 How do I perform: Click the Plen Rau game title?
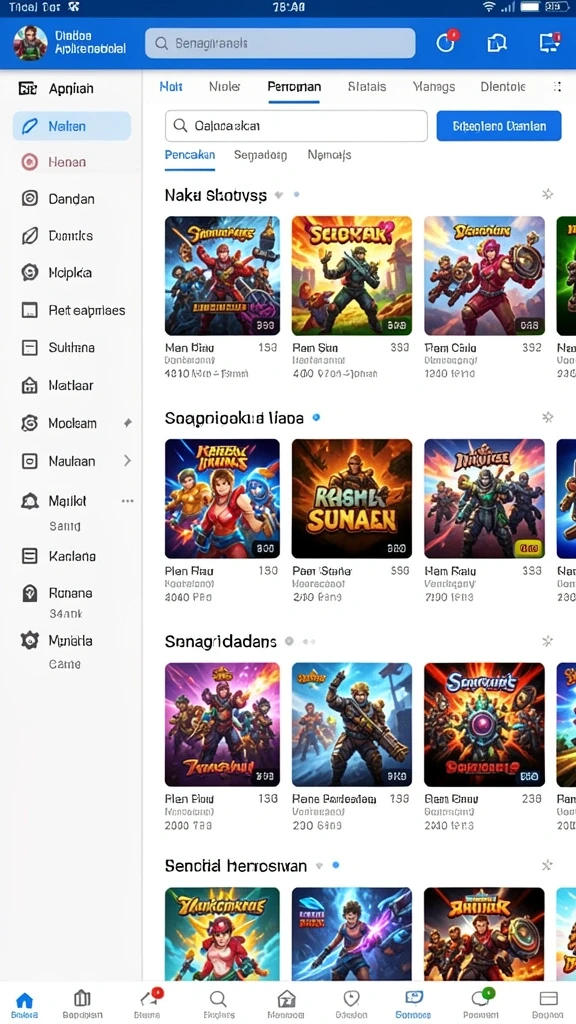click(x=189, y=571)
